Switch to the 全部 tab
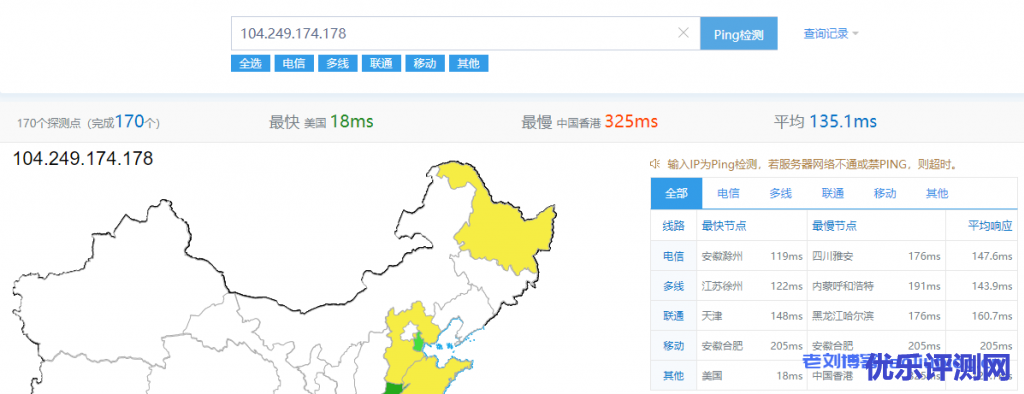1024x394 pixels. click(677, 193)
